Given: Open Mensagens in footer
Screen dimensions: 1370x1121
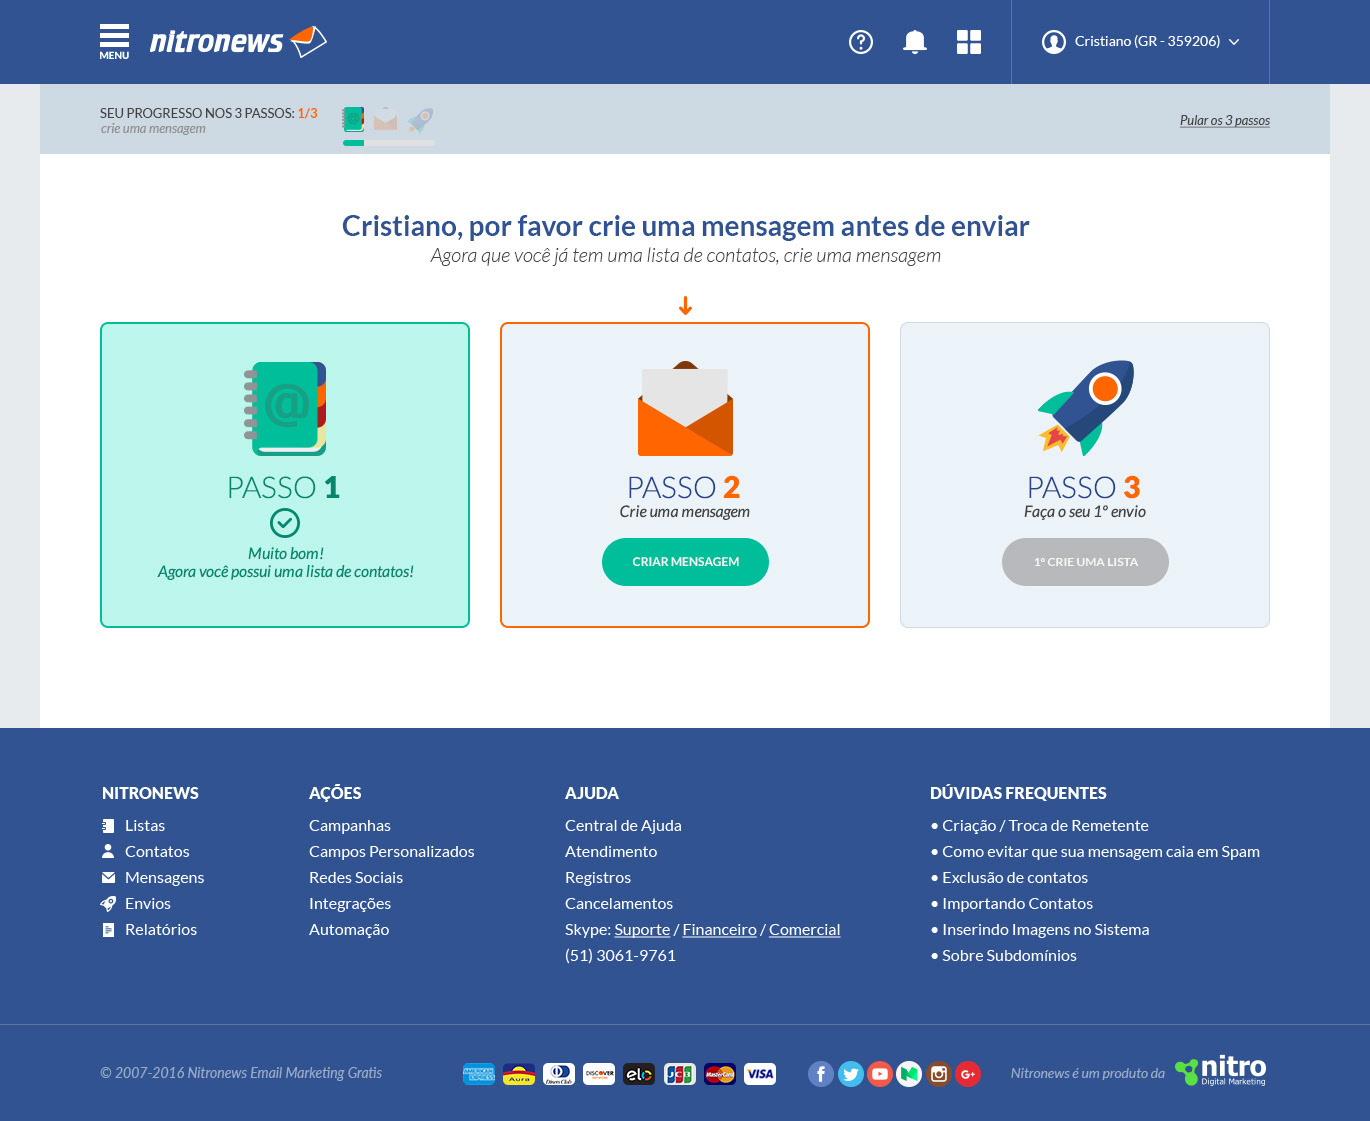Looking at the screenshot, I should point(153,878).
